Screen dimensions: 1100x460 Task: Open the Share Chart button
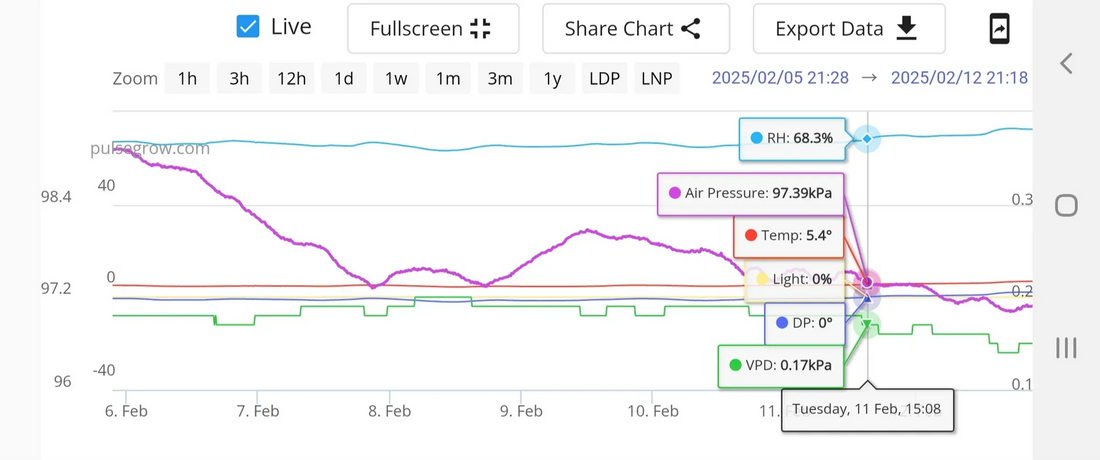point(635,29)
